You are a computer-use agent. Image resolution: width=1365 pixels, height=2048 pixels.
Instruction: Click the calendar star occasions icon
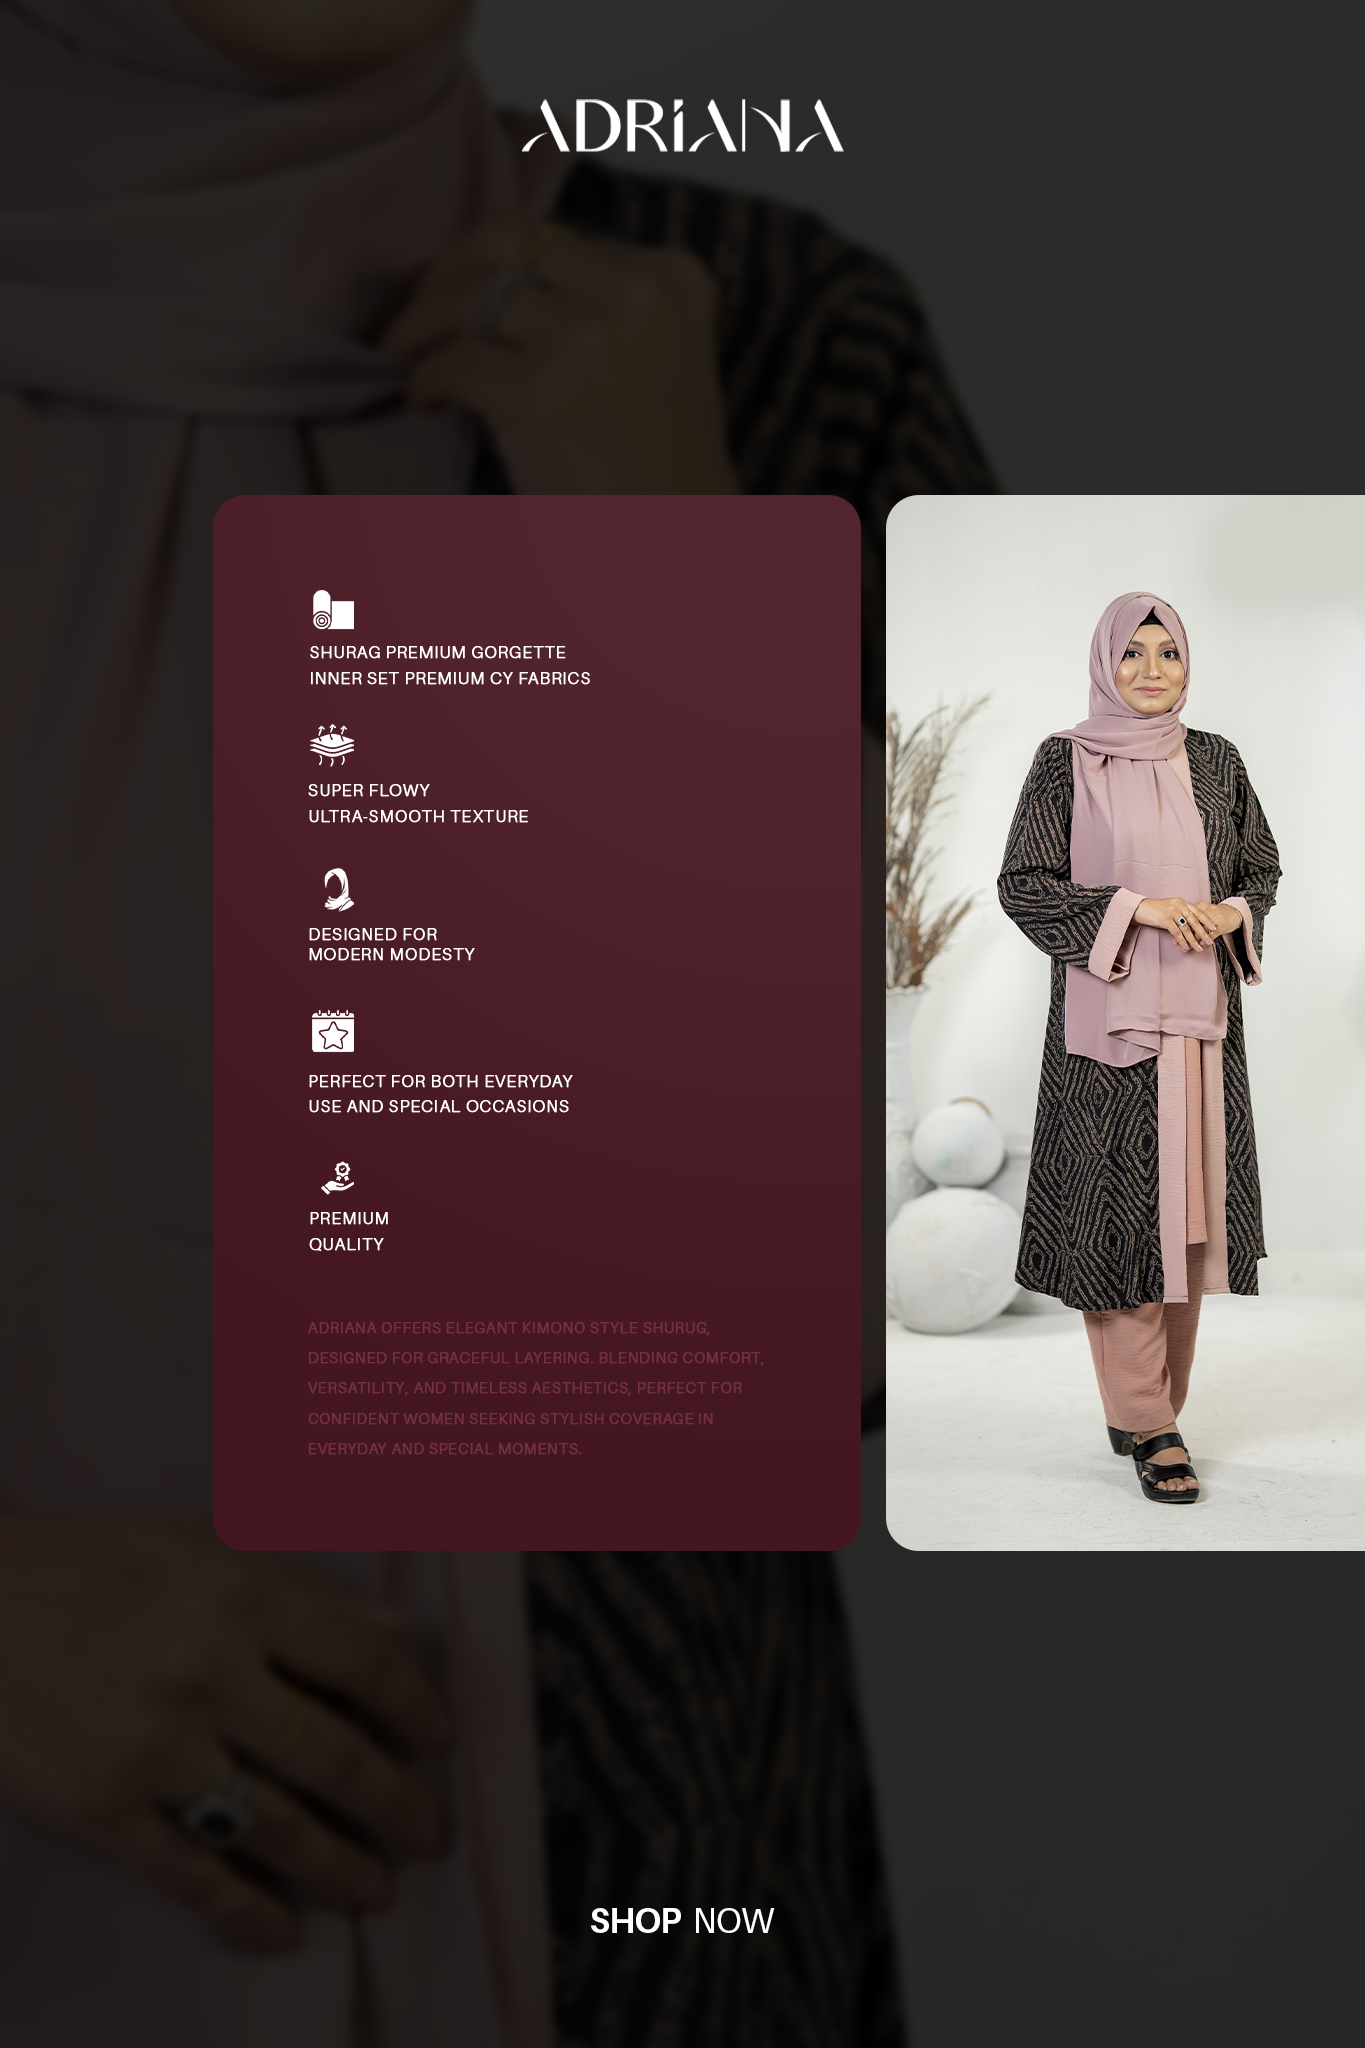[333, 1031]
